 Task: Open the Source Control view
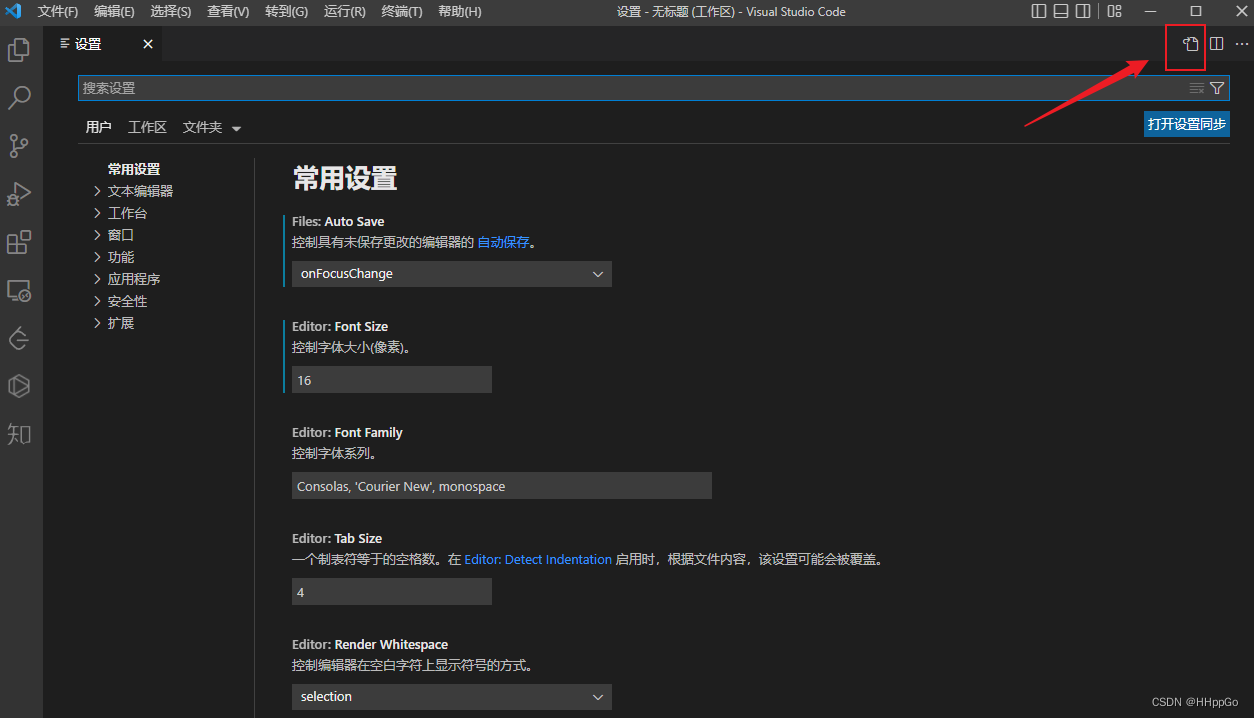19,146
